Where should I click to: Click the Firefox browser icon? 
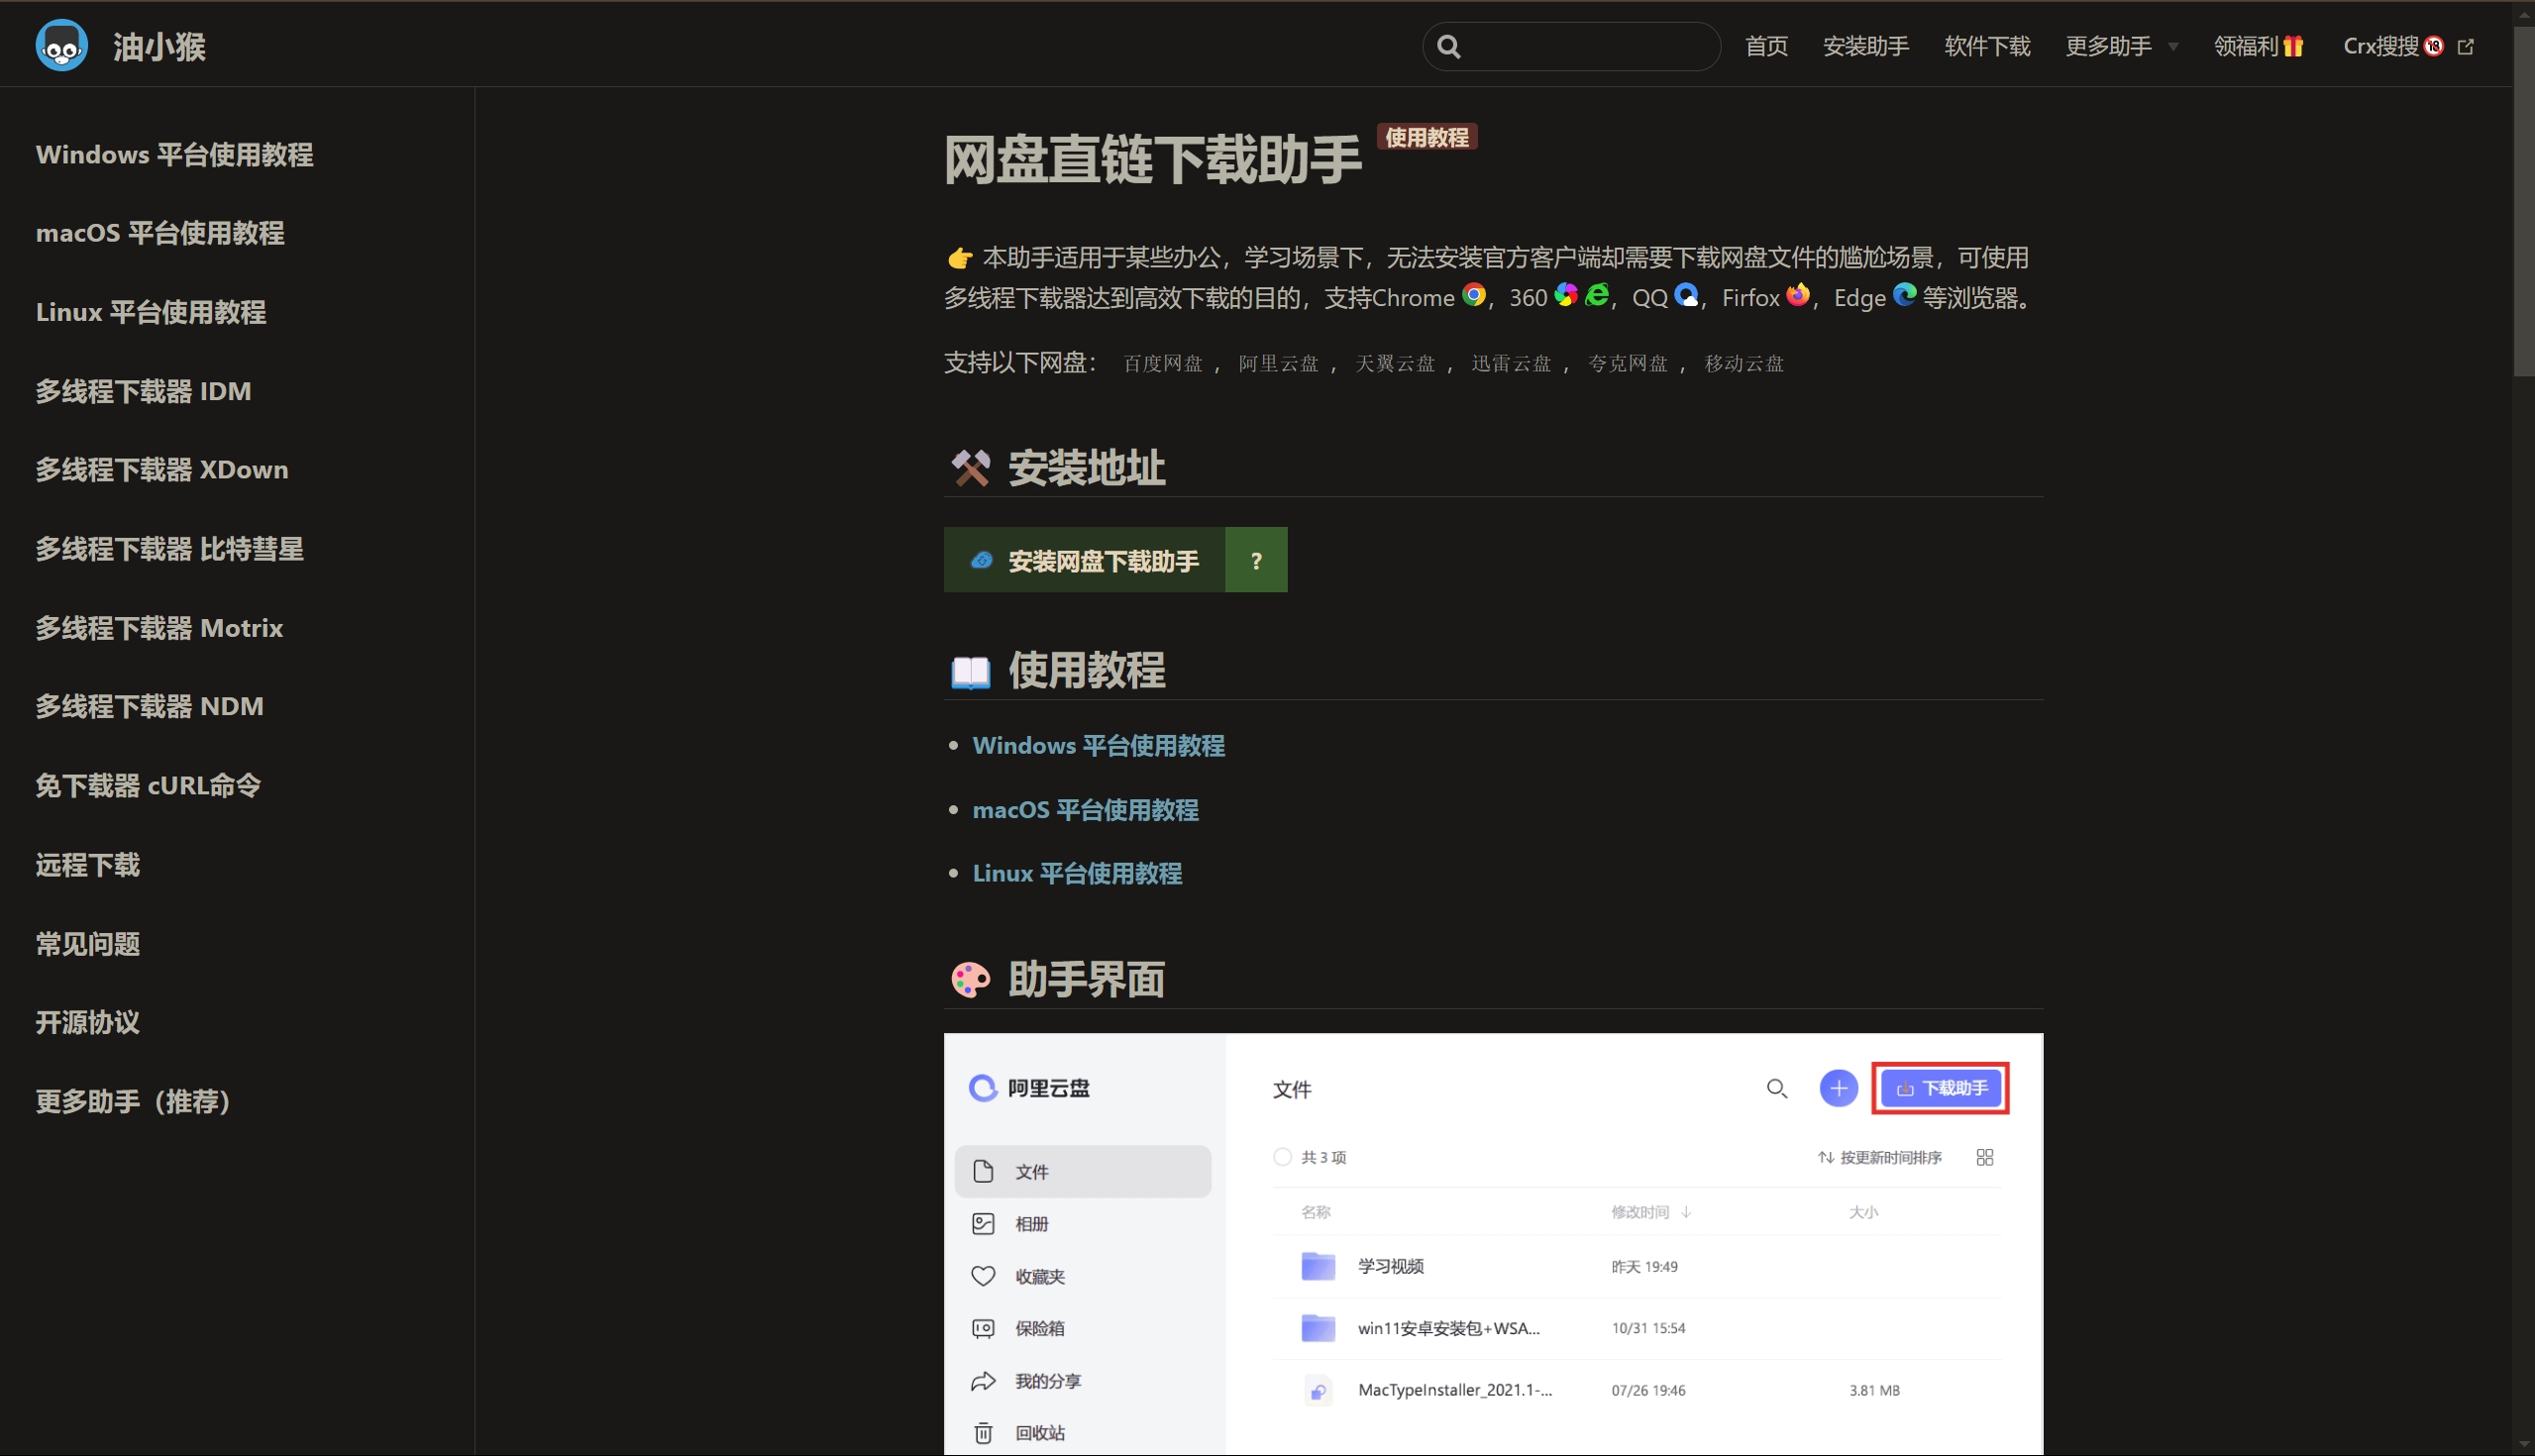pos(1797,295)
